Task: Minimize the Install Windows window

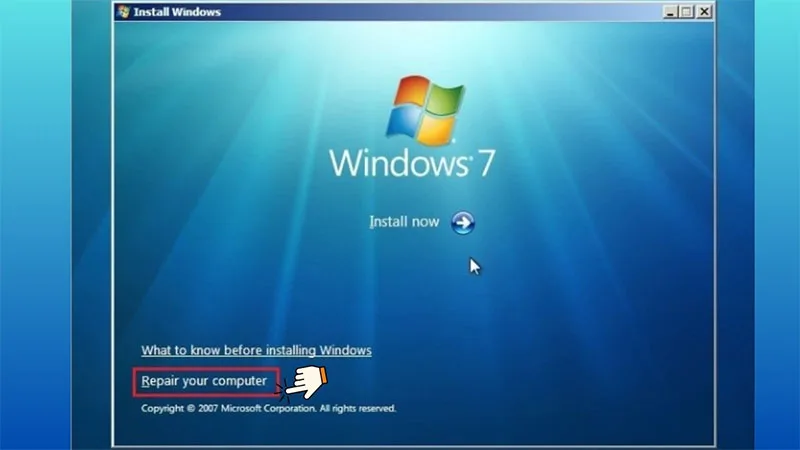Action: tap(670, 12)
